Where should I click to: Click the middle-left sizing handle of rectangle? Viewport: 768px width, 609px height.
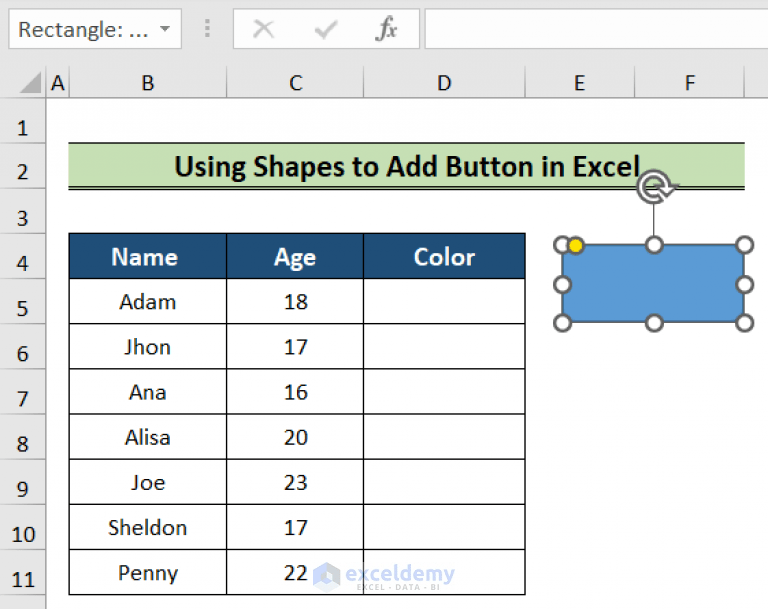tap(562, 284)
